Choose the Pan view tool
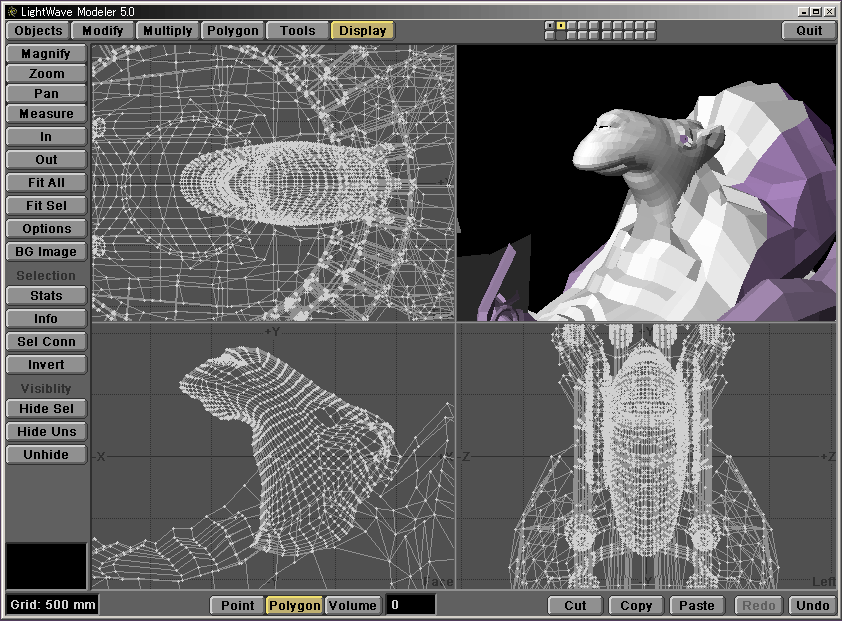The image size is (842, 621). 46,93
